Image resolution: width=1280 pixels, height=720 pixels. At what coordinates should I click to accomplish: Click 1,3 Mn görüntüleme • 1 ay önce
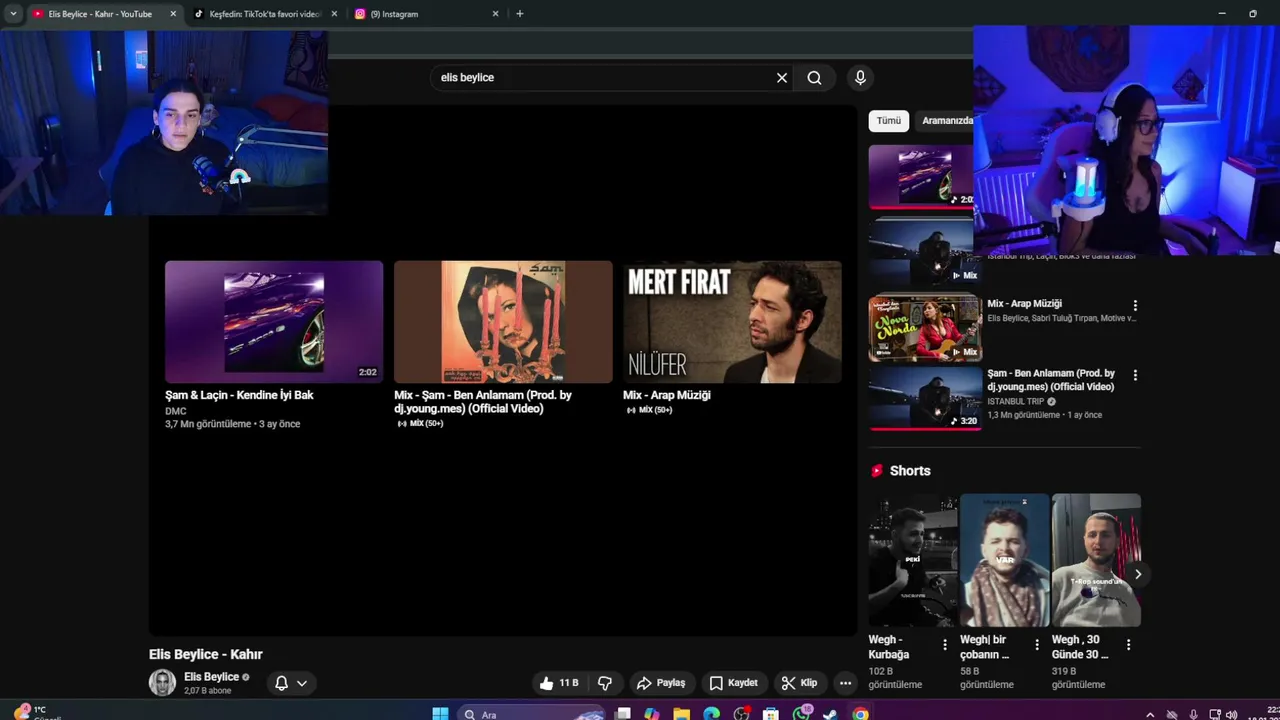point(1044,415)
